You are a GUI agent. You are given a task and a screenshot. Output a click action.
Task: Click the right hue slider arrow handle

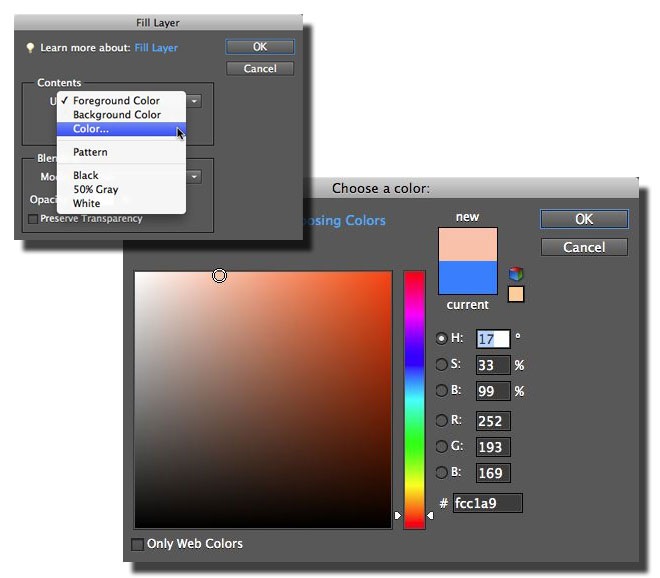(430, 515)
